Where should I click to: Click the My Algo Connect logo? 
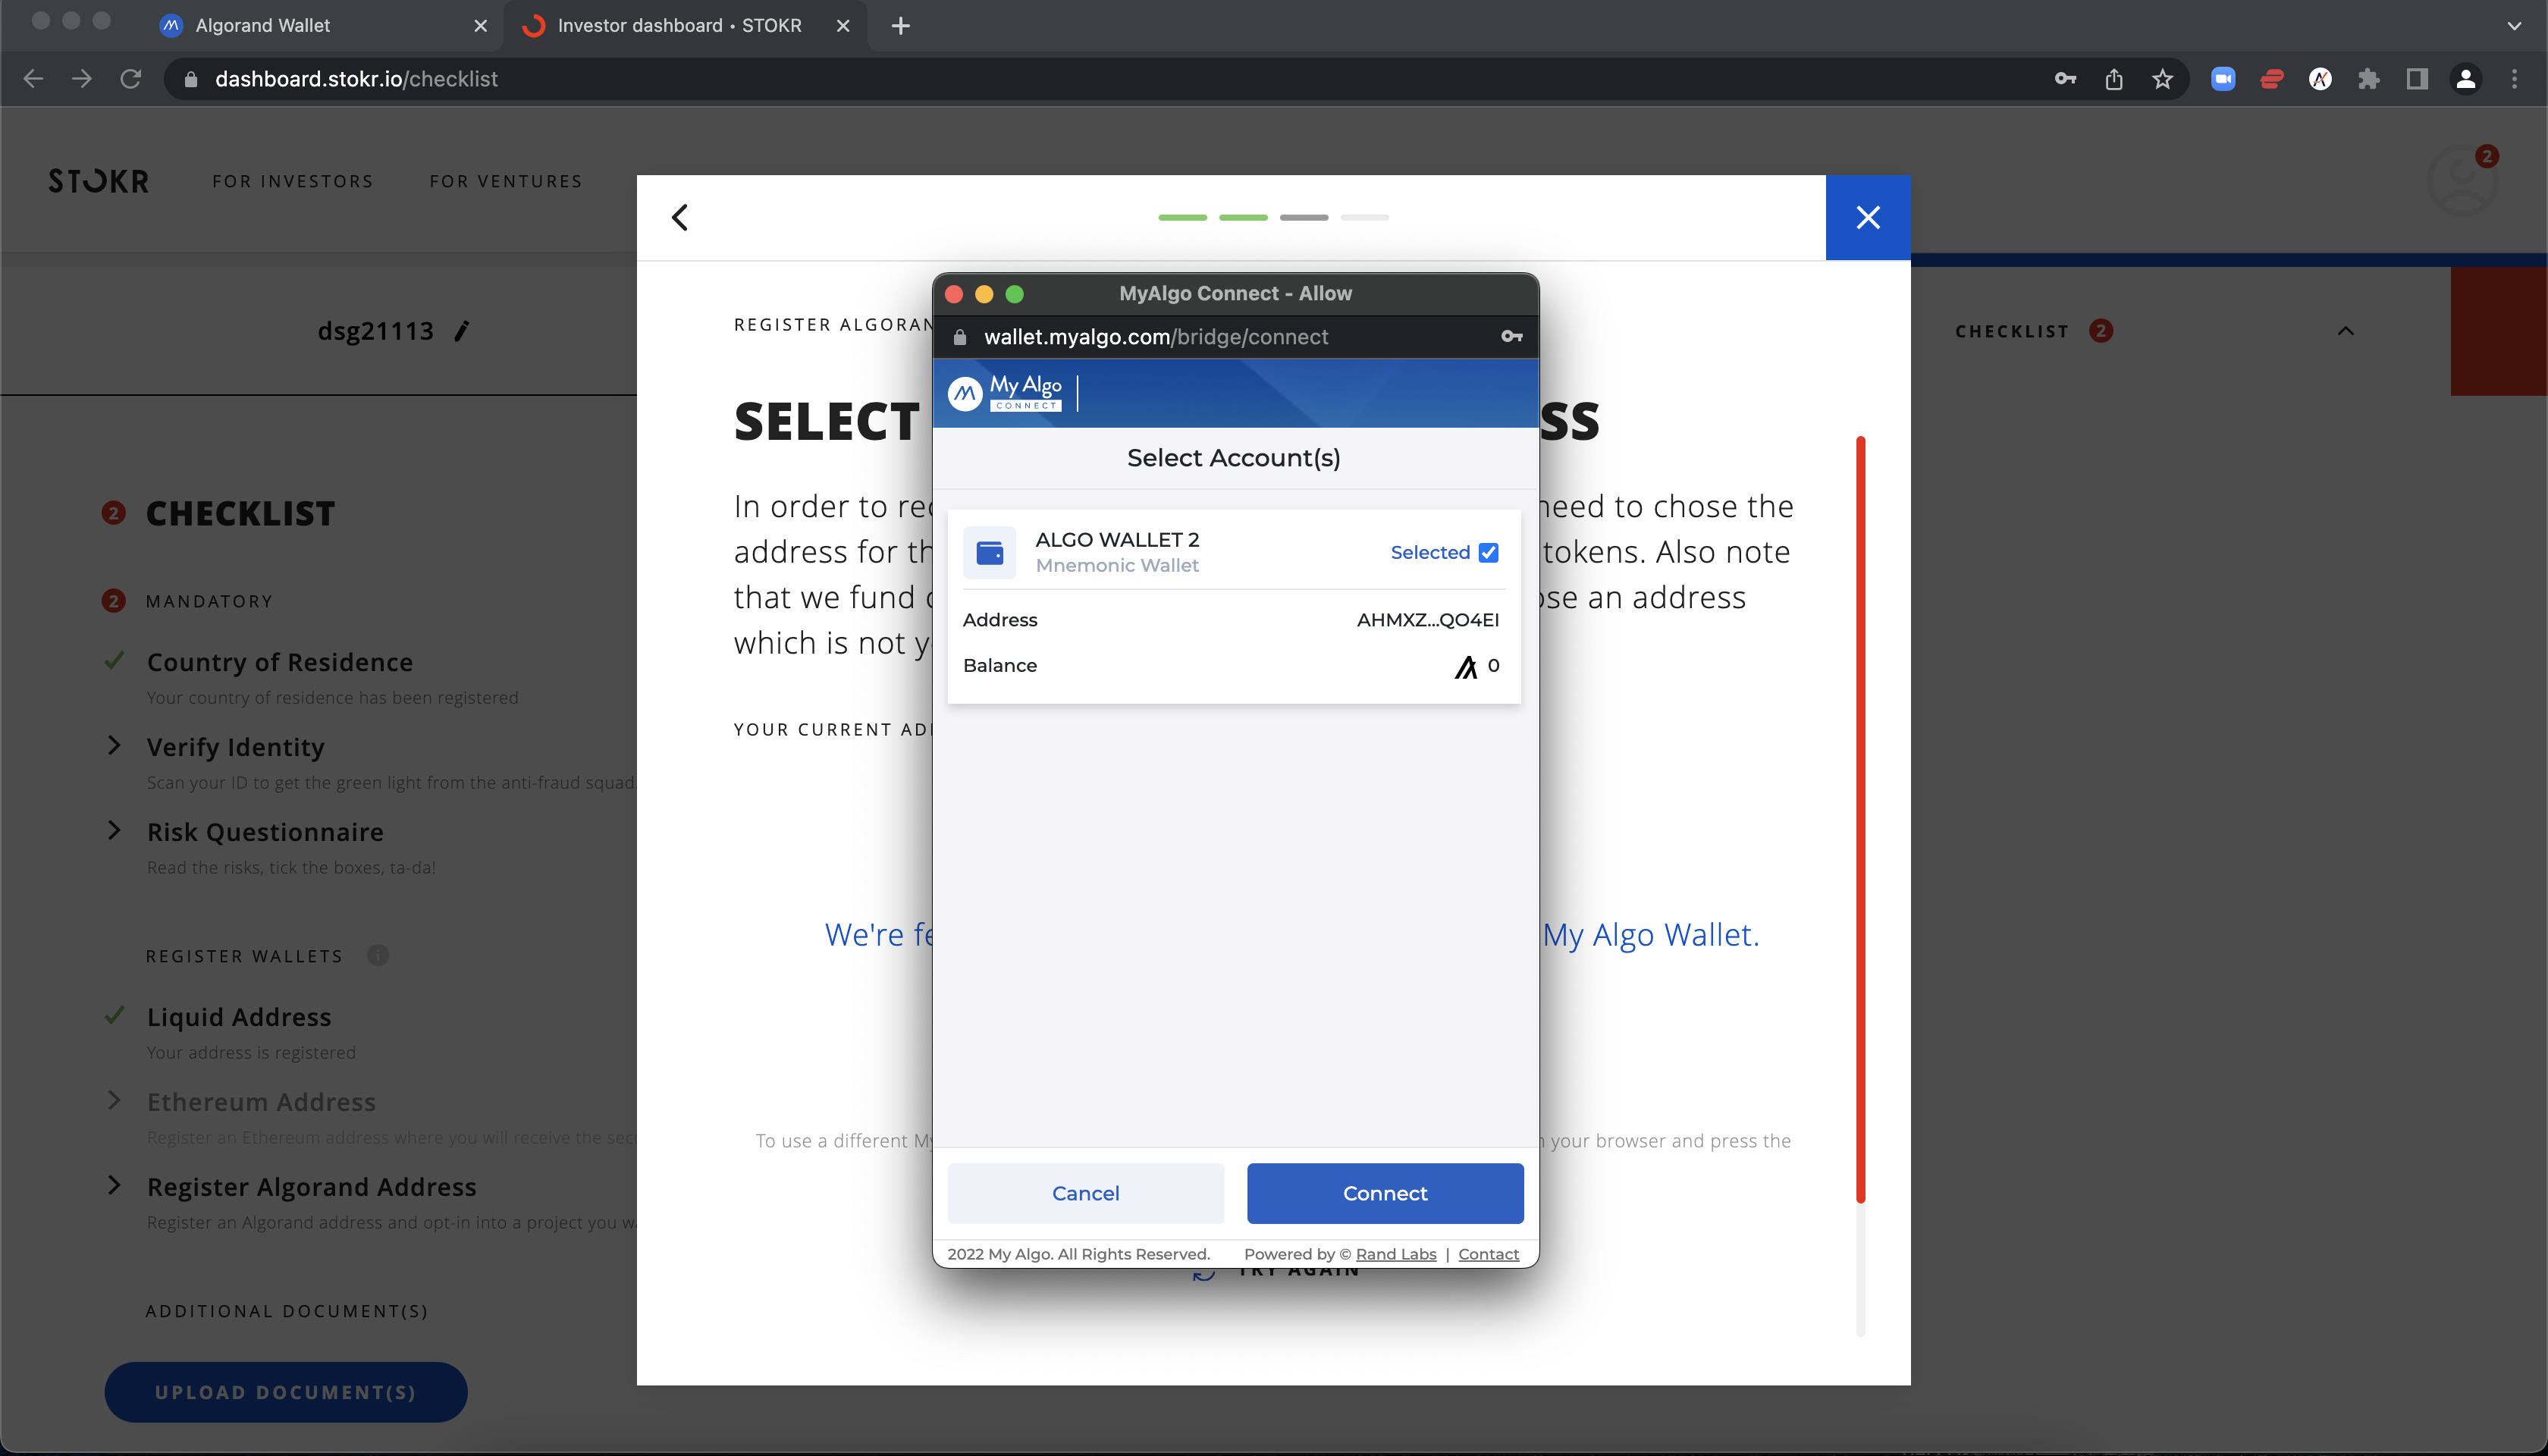[x=1005, y=392]
